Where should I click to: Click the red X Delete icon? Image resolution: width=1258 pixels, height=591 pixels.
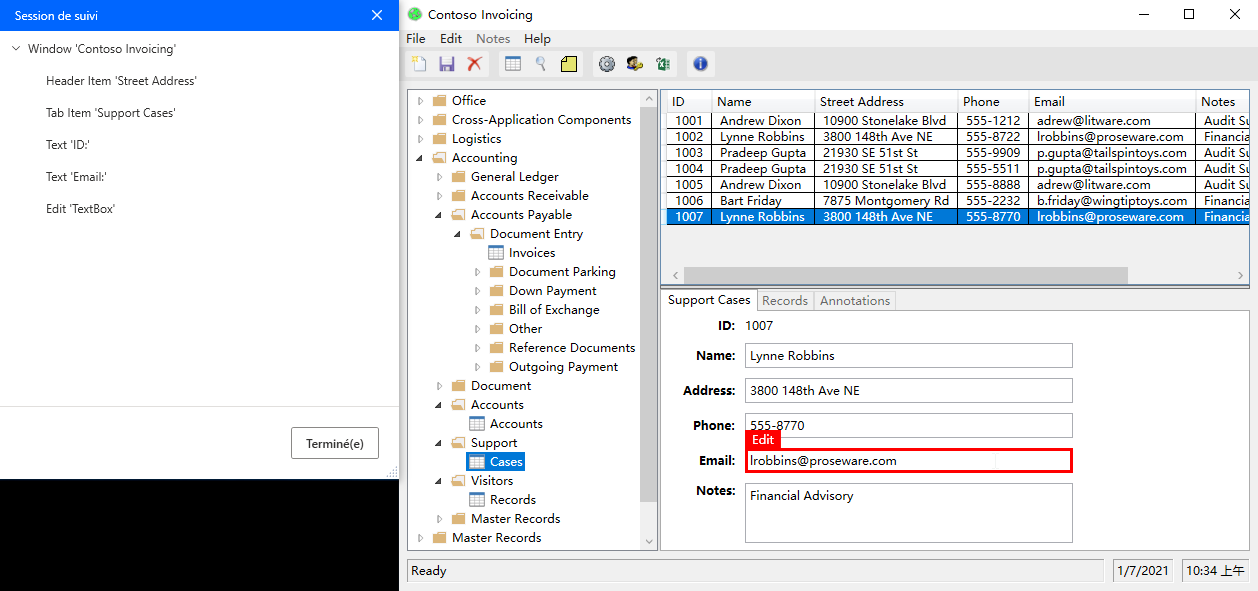tap(475, 64)
